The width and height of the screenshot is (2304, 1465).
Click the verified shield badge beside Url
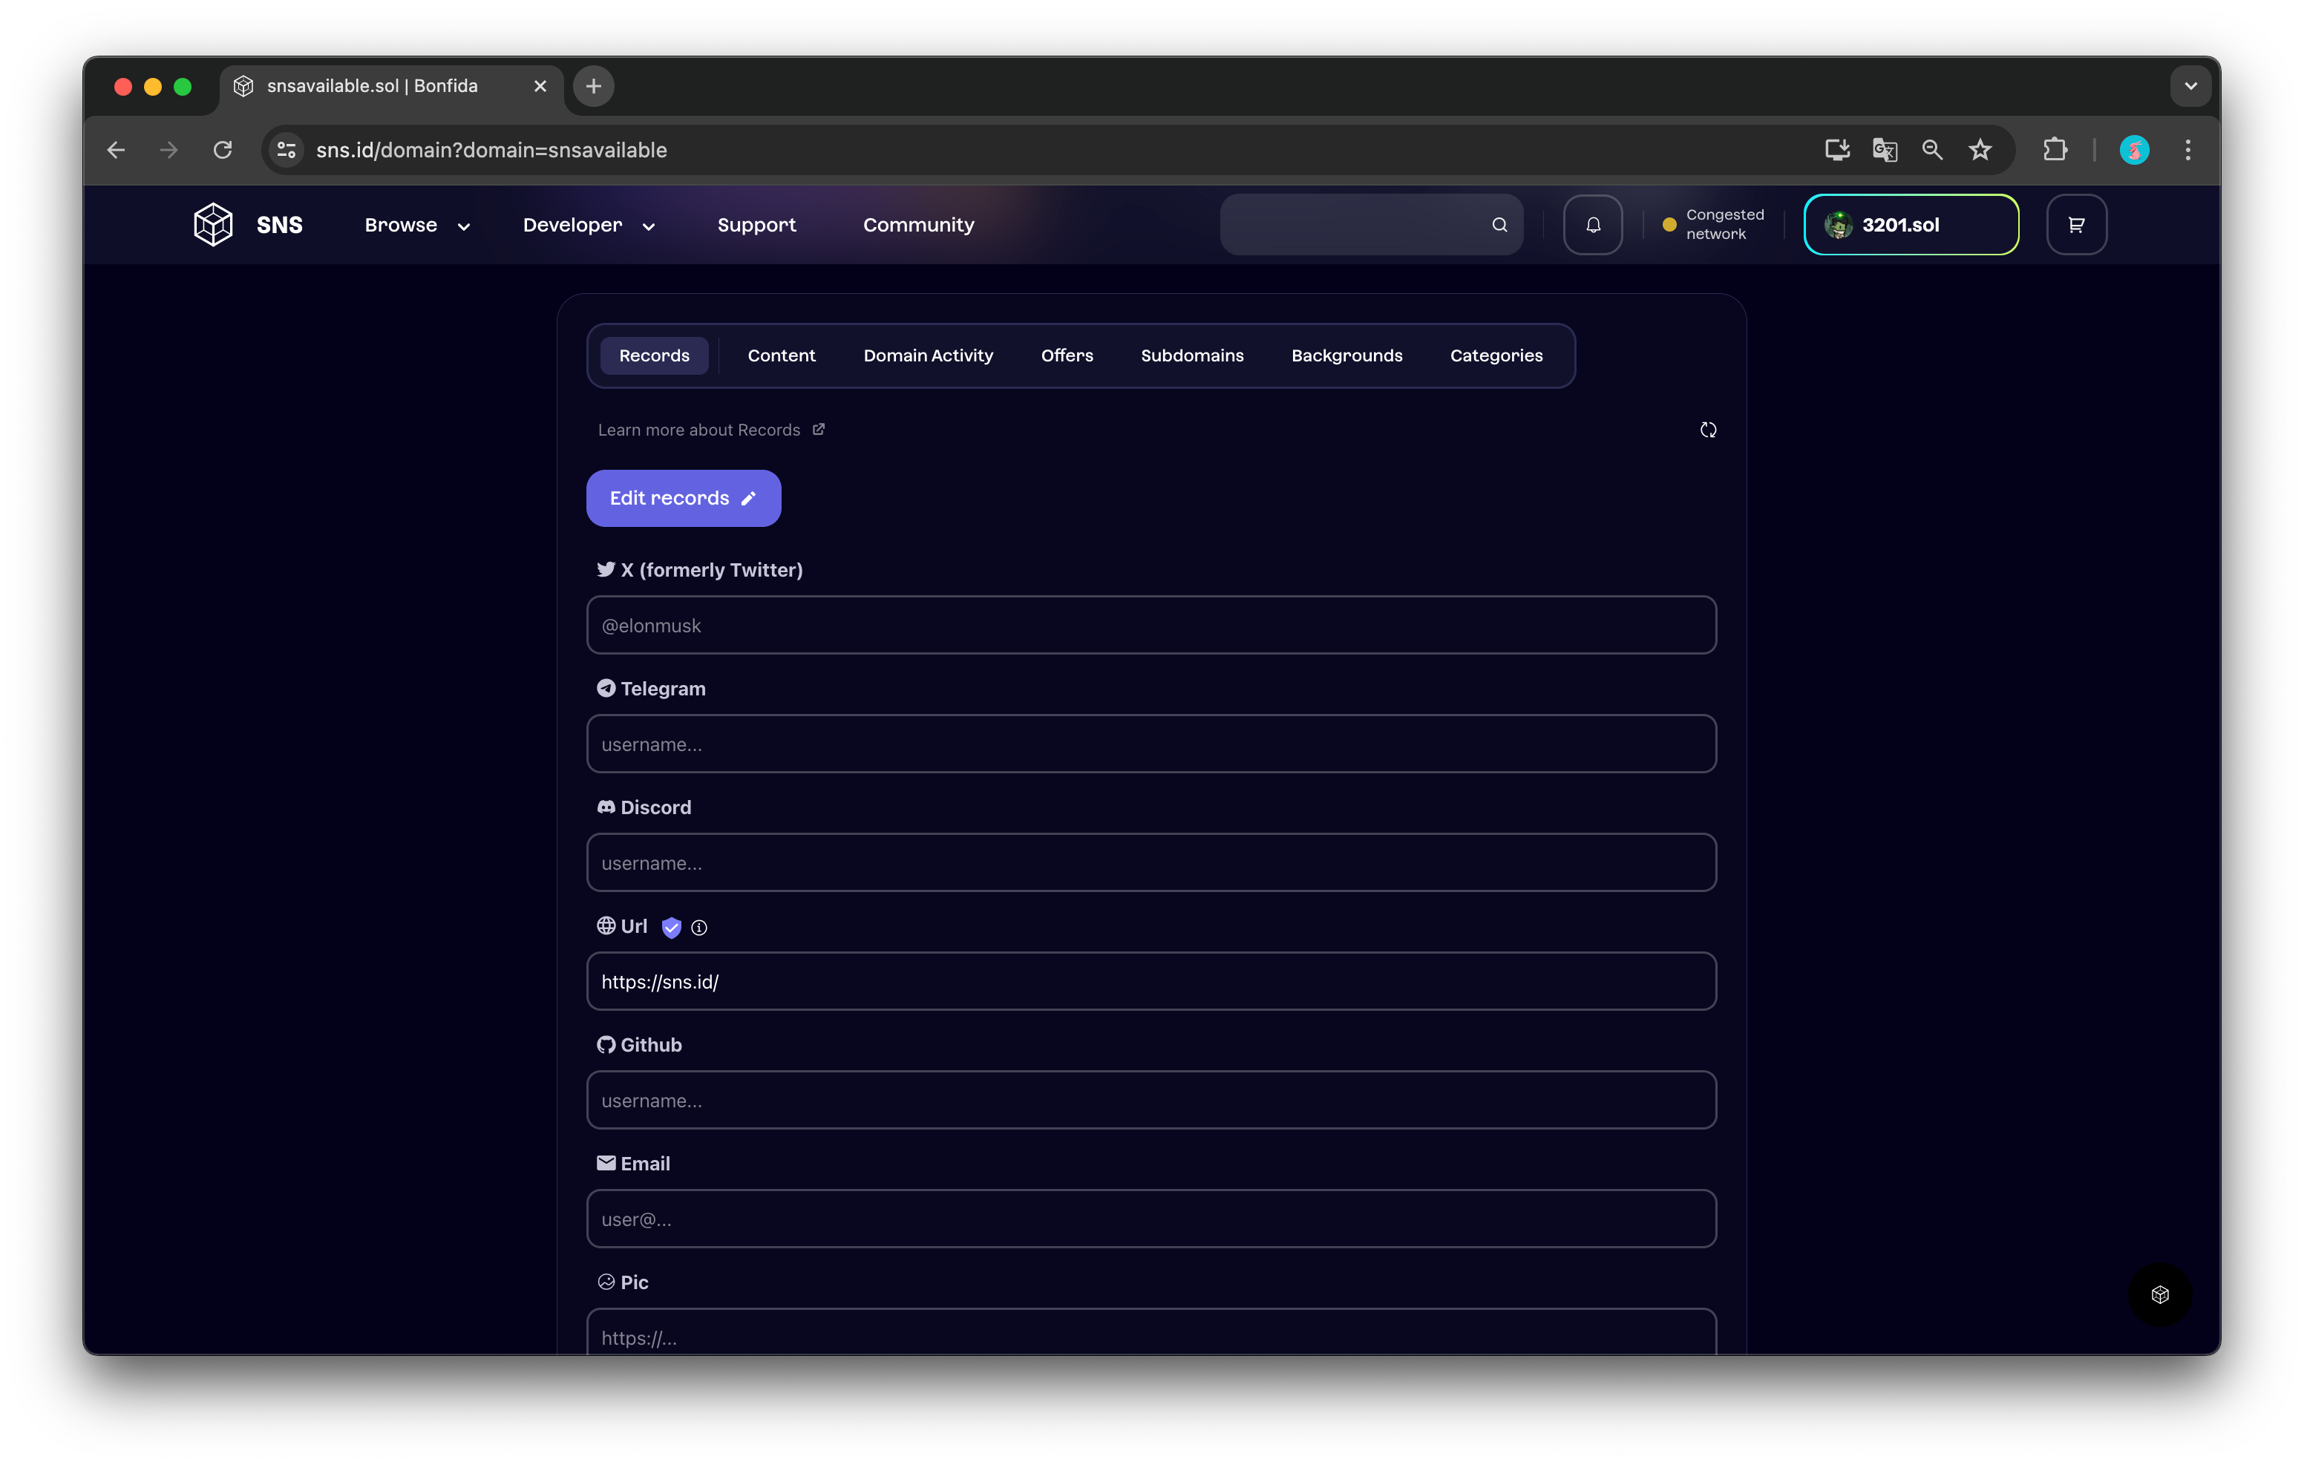pyautogui.click(x=671, y=928)
